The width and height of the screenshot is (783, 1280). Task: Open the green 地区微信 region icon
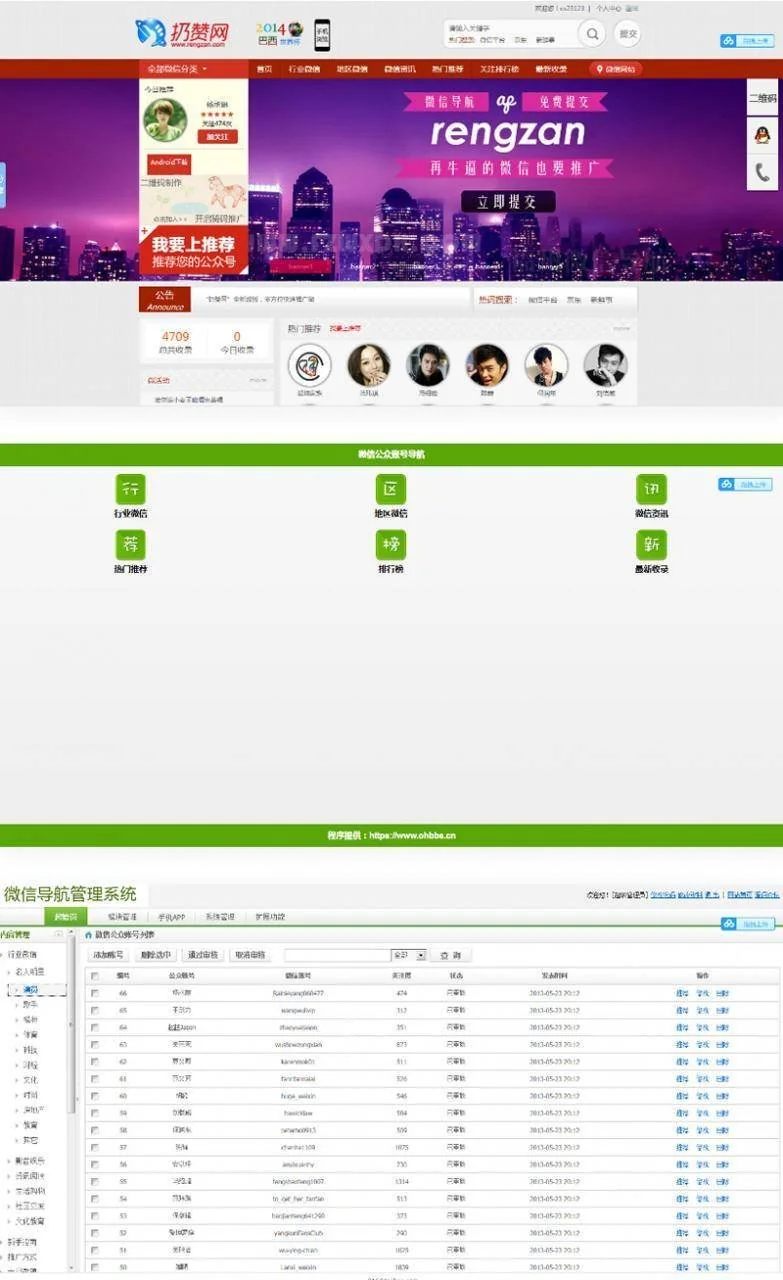391,489
